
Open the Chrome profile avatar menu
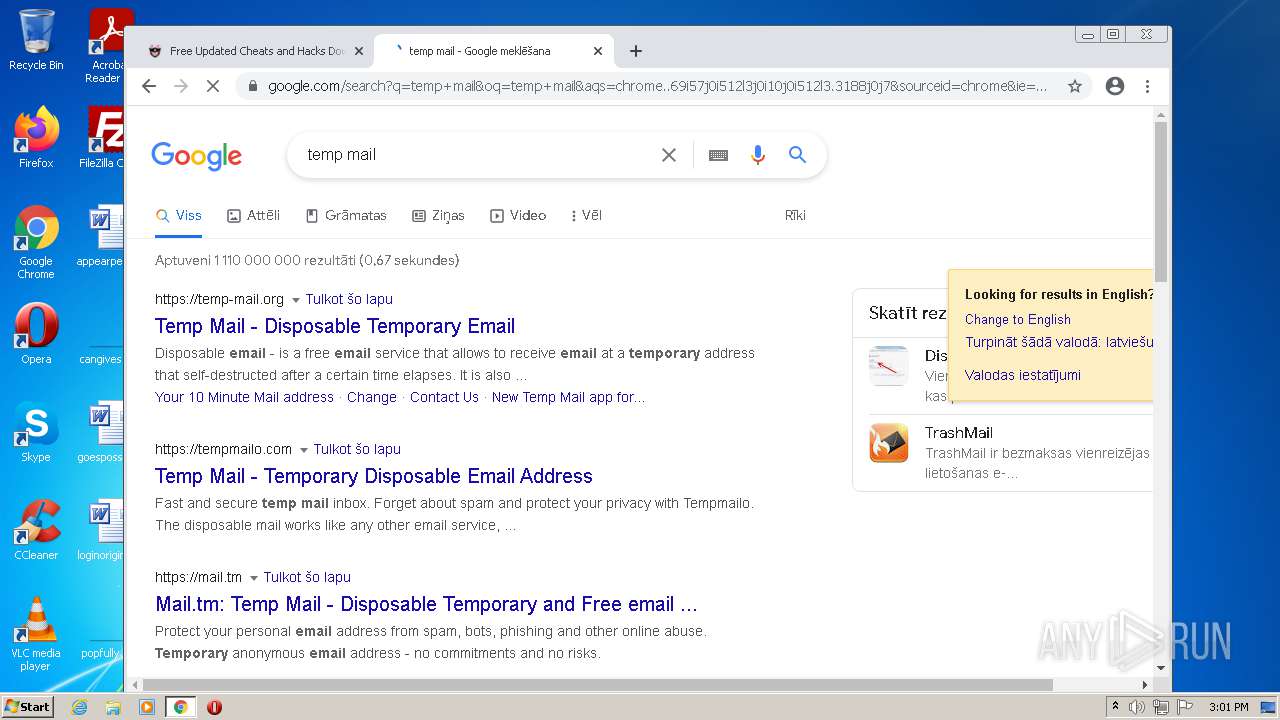[x=1115, y=86]
